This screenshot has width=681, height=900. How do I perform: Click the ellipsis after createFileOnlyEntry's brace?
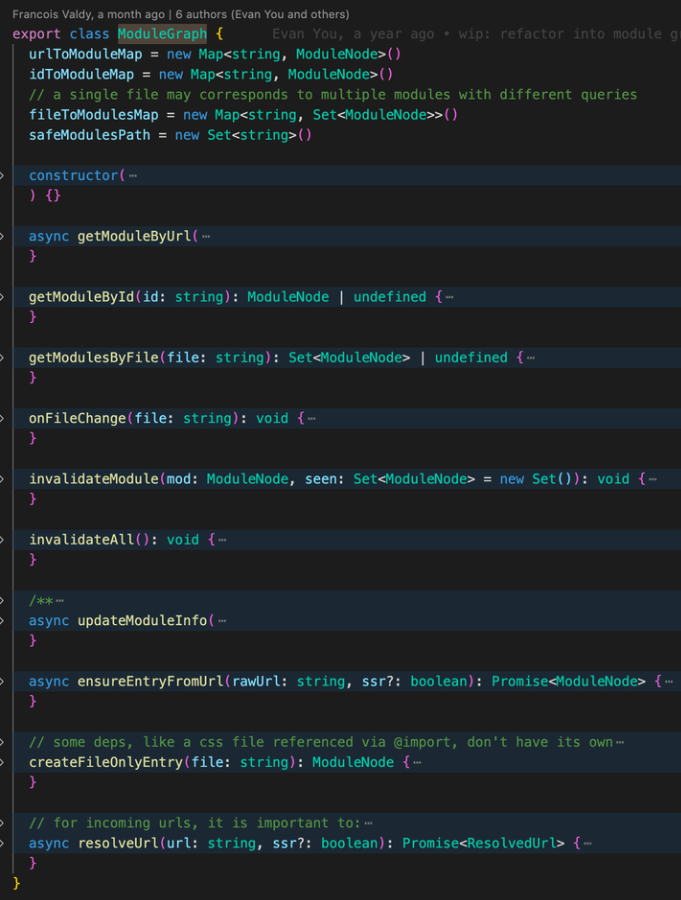pos(417,763)
